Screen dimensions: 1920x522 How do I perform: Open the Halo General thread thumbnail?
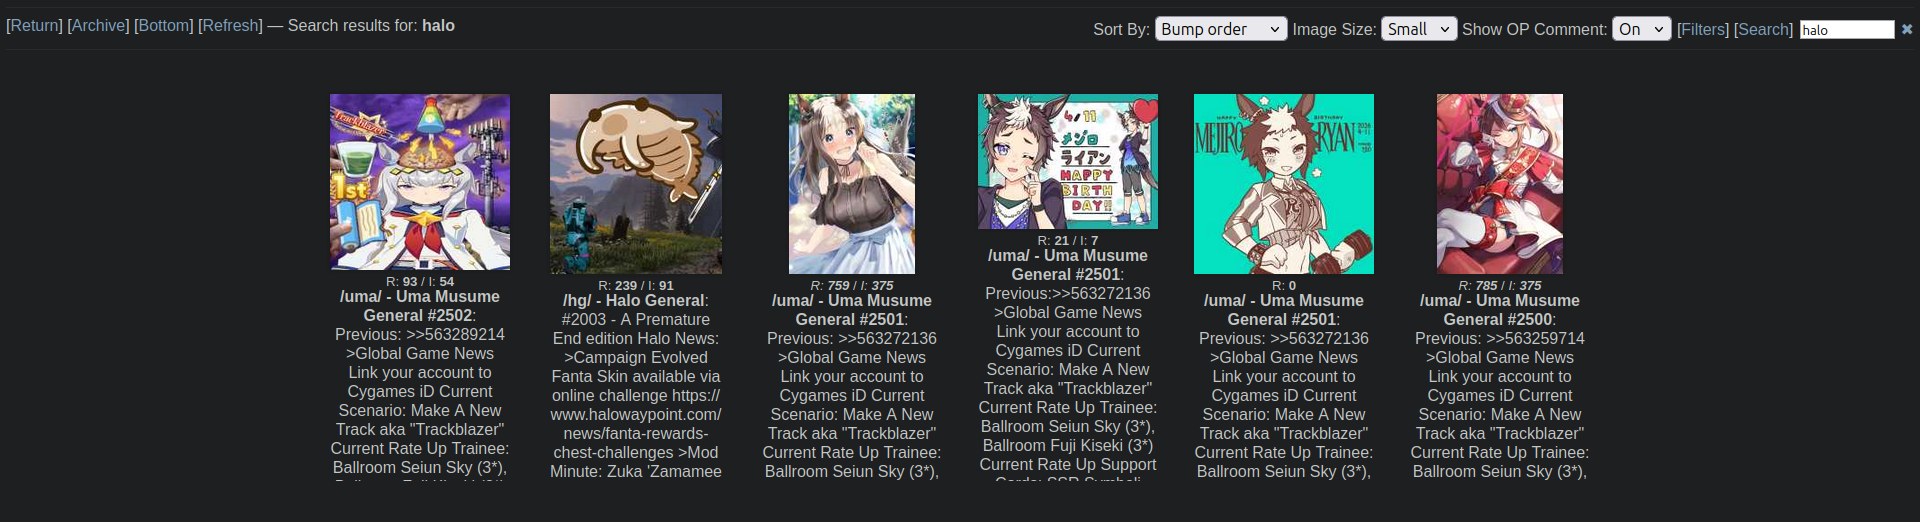pos(636,184)
